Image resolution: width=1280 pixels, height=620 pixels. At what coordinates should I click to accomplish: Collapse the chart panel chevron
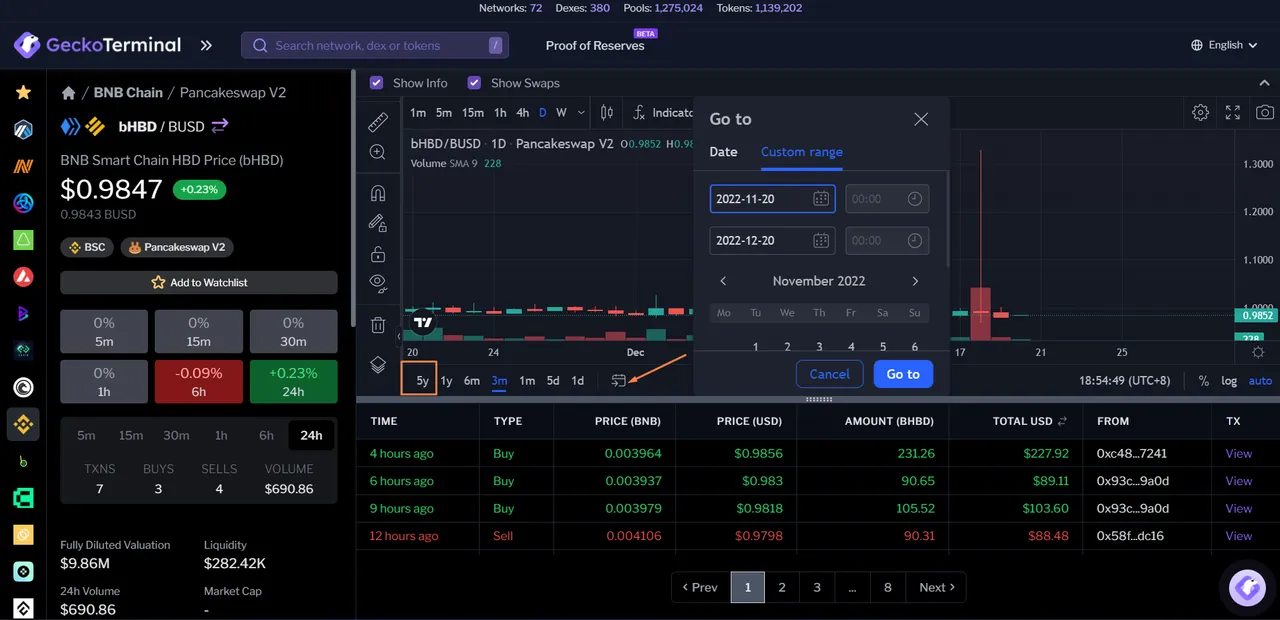click(x=1264, y=83)
